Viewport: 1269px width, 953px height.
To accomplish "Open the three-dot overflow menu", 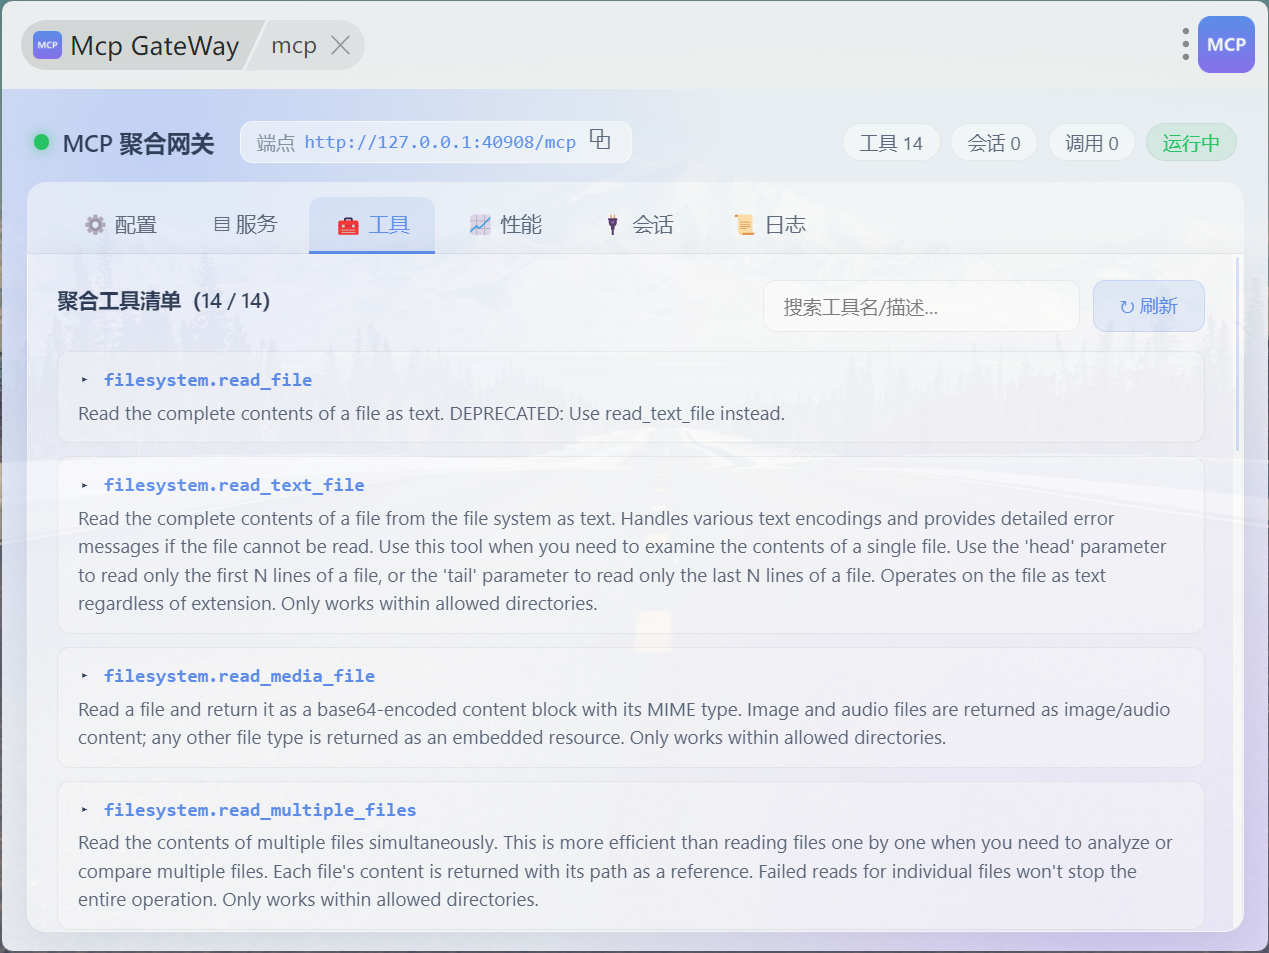I will pos(1185,44).
